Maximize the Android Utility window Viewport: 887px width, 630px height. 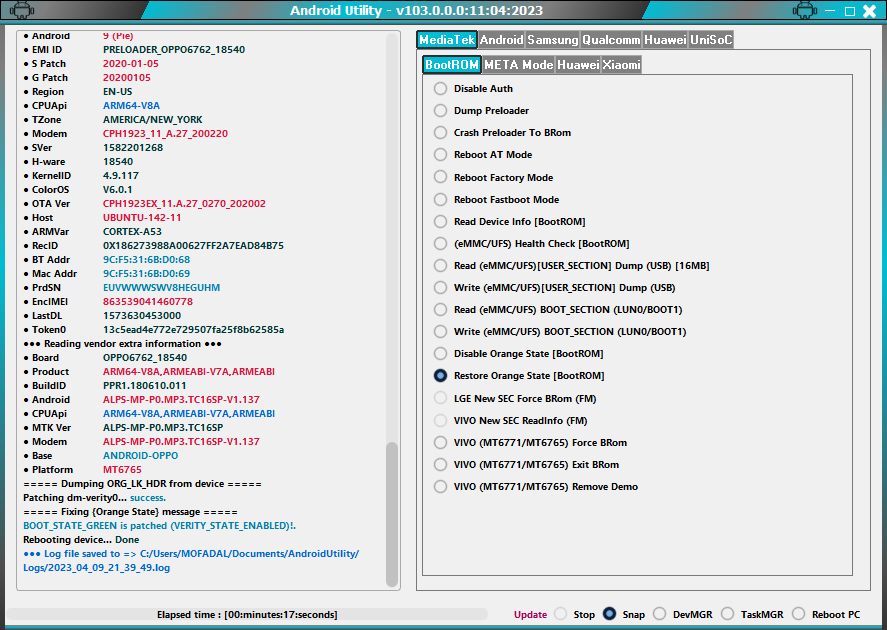(850, 11)
